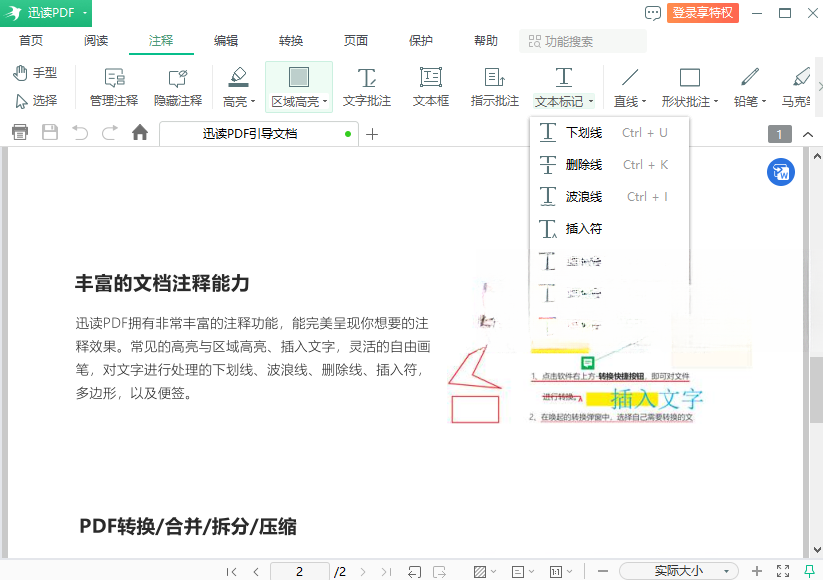Select the marker pen tool at toolbar end
The width and height of the screenshot is (823, 580).
(797, 87)
